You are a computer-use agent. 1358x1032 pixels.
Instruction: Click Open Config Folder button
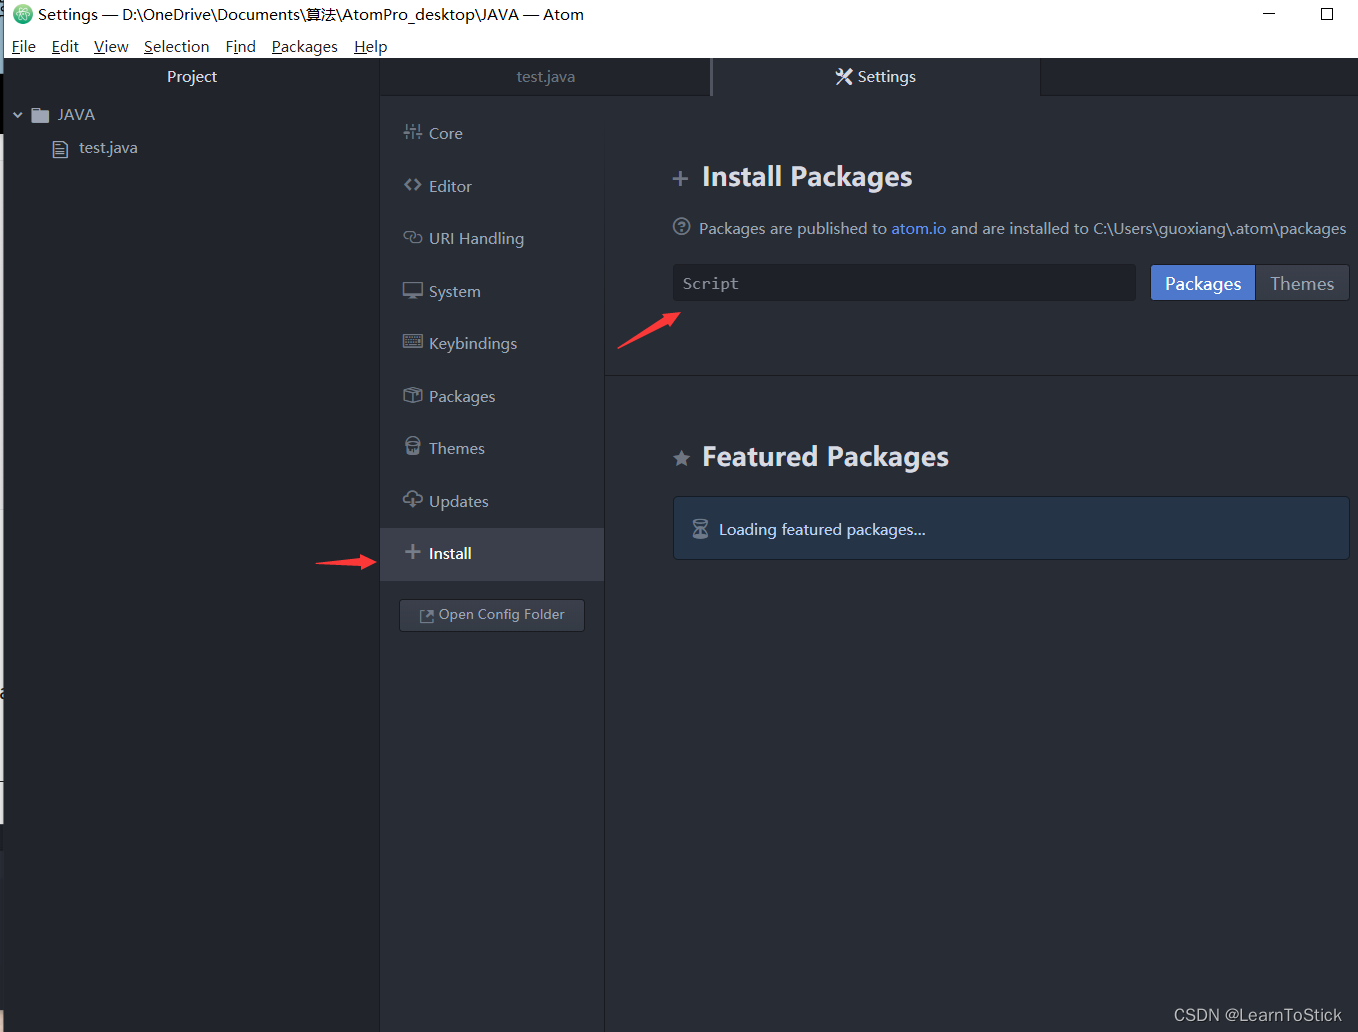pyautogui.click(x=492, y=615)
